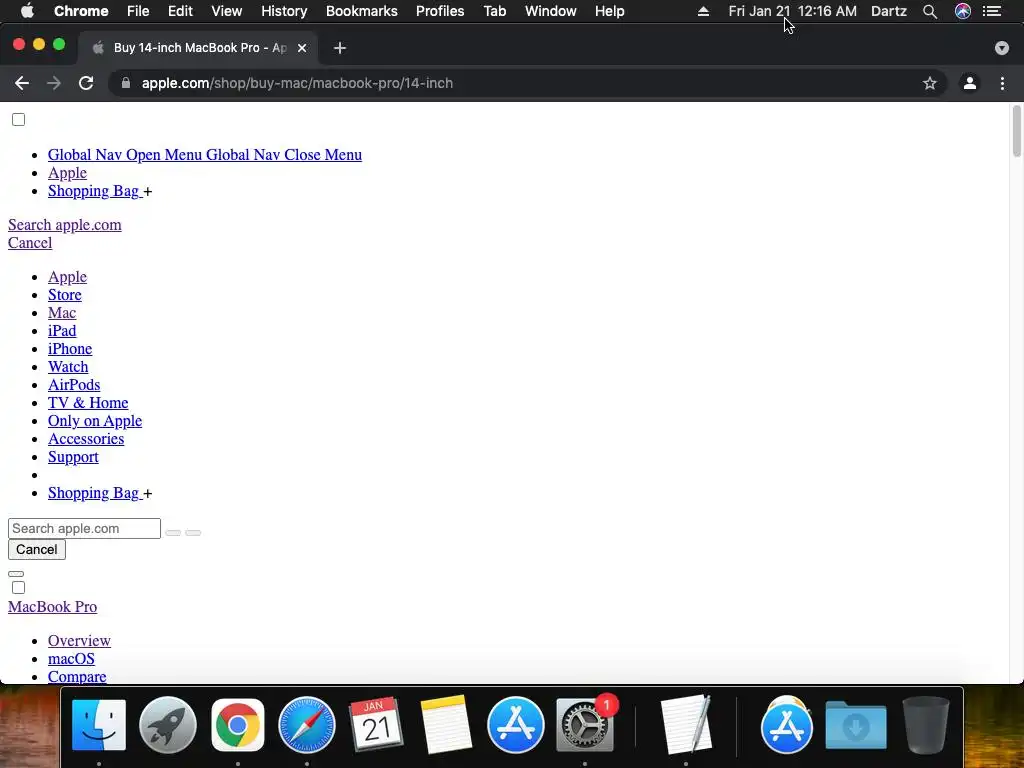
Task: Open Spotlight search in menu bar
Action: [930, 11]
